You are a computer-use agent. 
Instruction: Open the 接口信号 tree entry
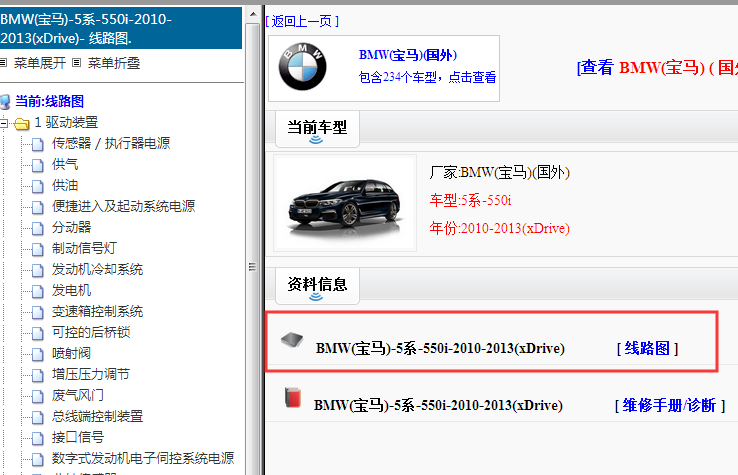[78, 437]
